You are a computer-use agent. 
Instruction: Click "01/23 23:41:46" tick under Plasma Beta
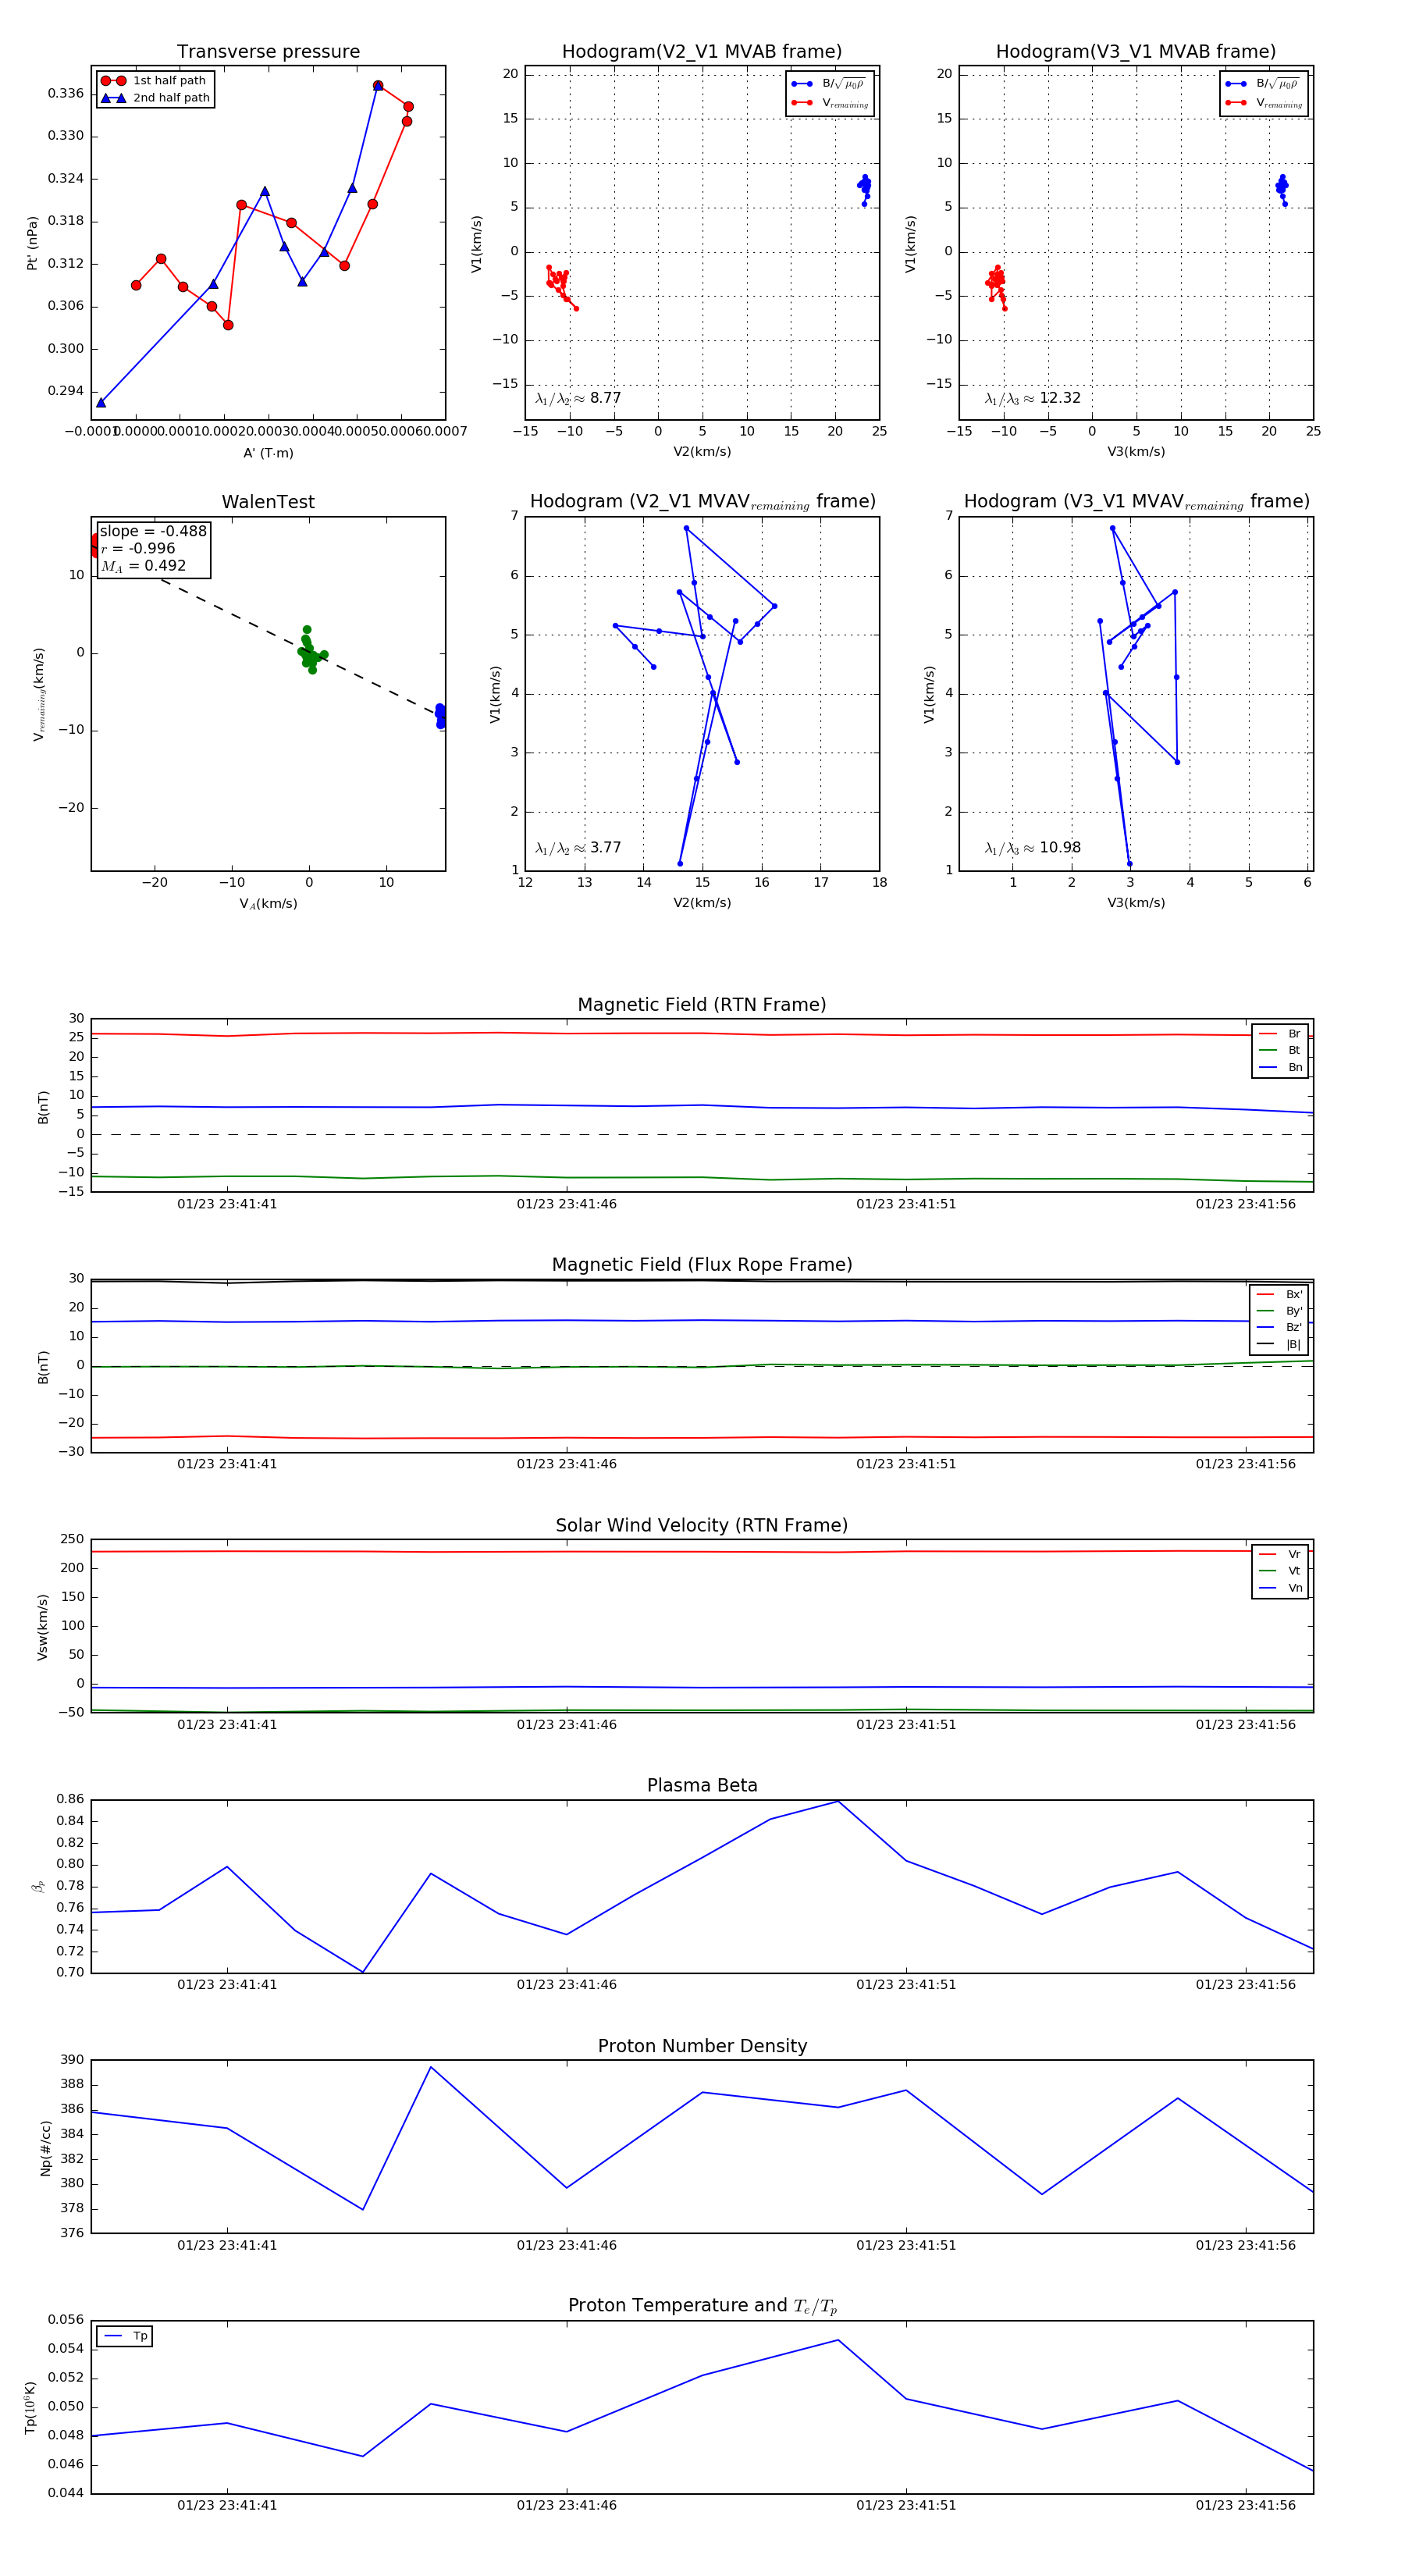[567, 1985]
